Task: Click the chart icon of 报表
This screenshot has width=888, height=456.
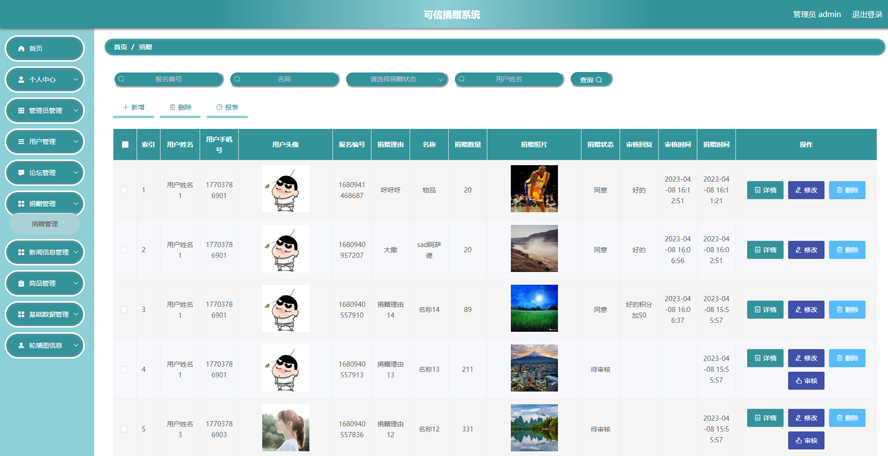Action: [219, 107]
